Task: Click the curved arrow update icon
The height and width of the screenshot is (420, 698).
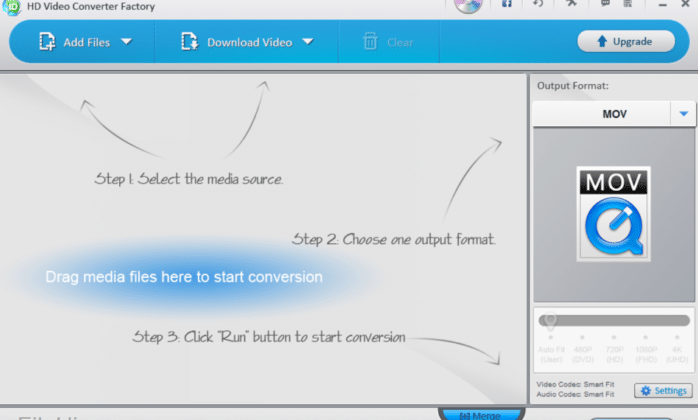Action: pyautogui.click(x=538, y=4)
